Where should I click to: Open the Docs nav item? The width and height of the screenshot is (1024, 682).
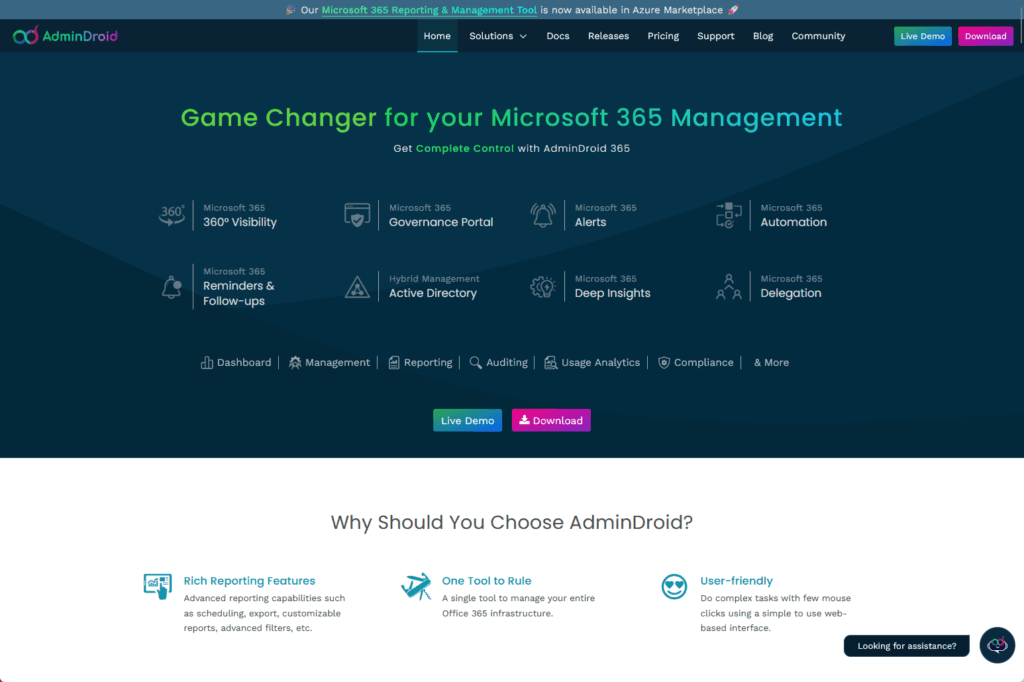(558, 36)
